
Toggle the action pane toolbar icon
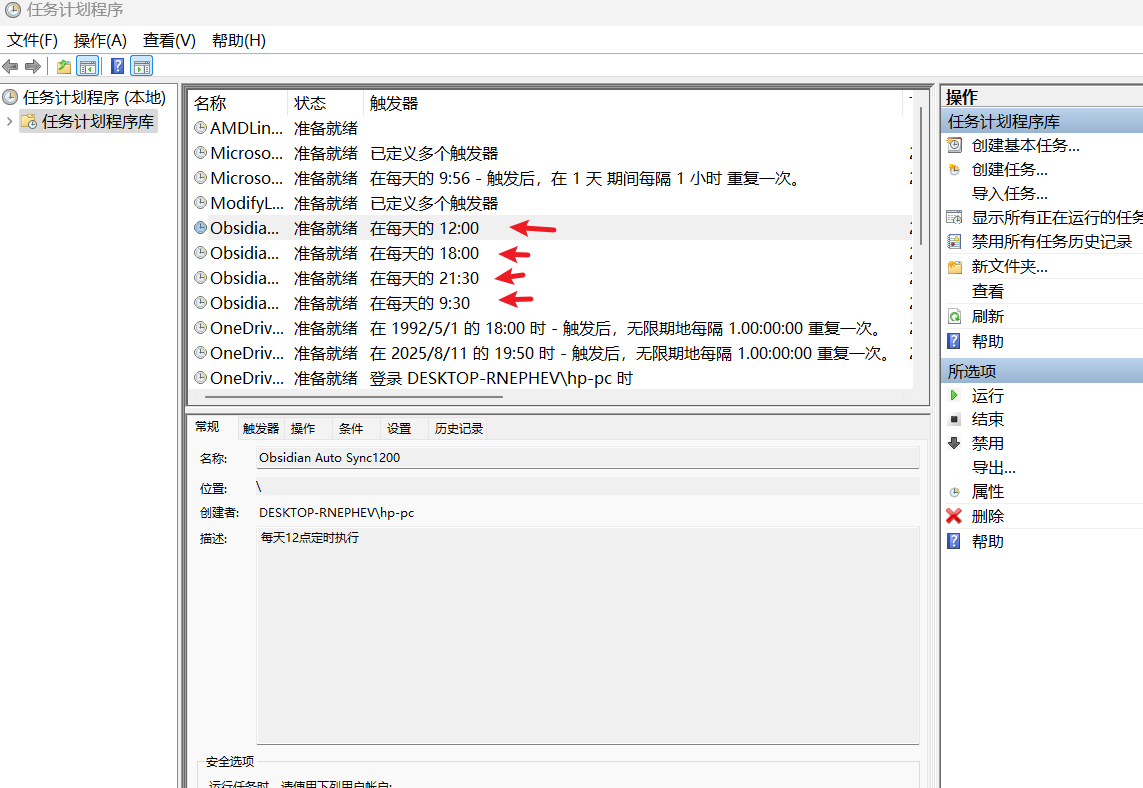pos(142,67)
